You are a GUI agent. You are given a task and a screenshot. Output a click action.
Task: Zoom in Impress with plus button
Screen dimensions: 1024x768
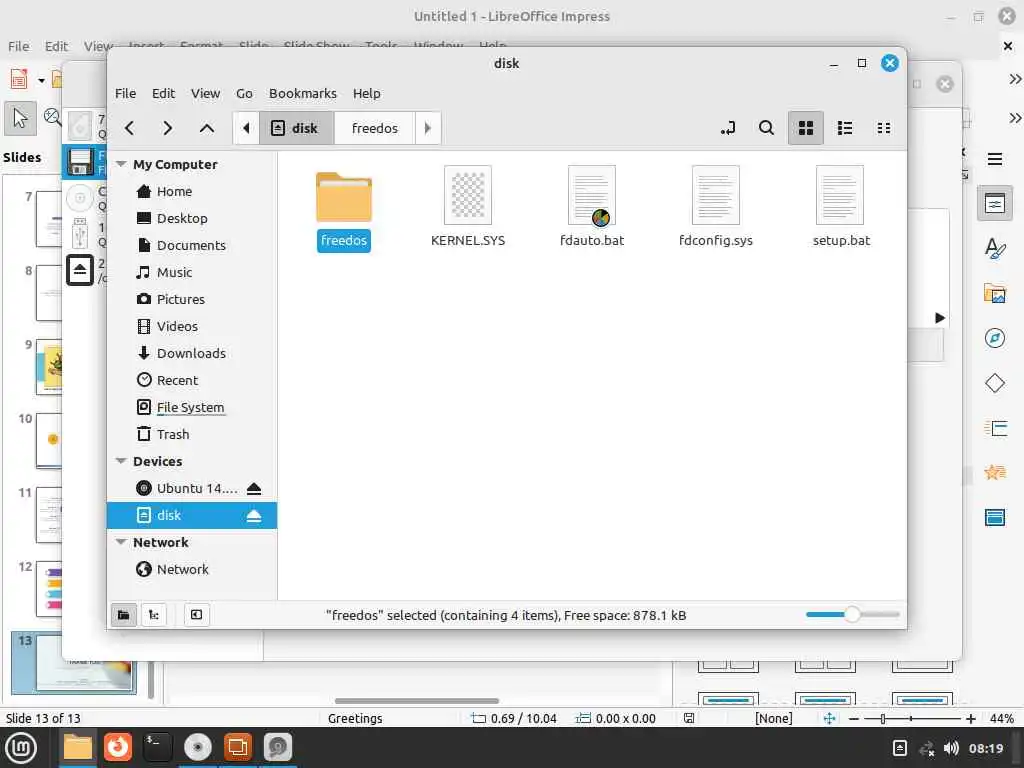click(x=971, y=718)
